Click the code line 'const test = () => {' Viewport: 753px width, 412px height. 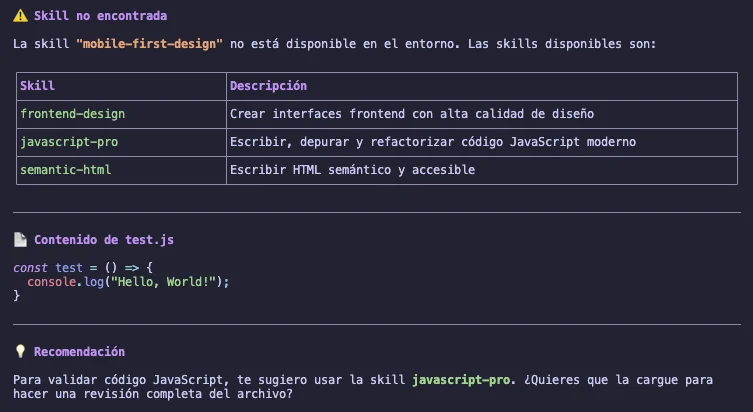pyautogui.click(x=83, y=267)
